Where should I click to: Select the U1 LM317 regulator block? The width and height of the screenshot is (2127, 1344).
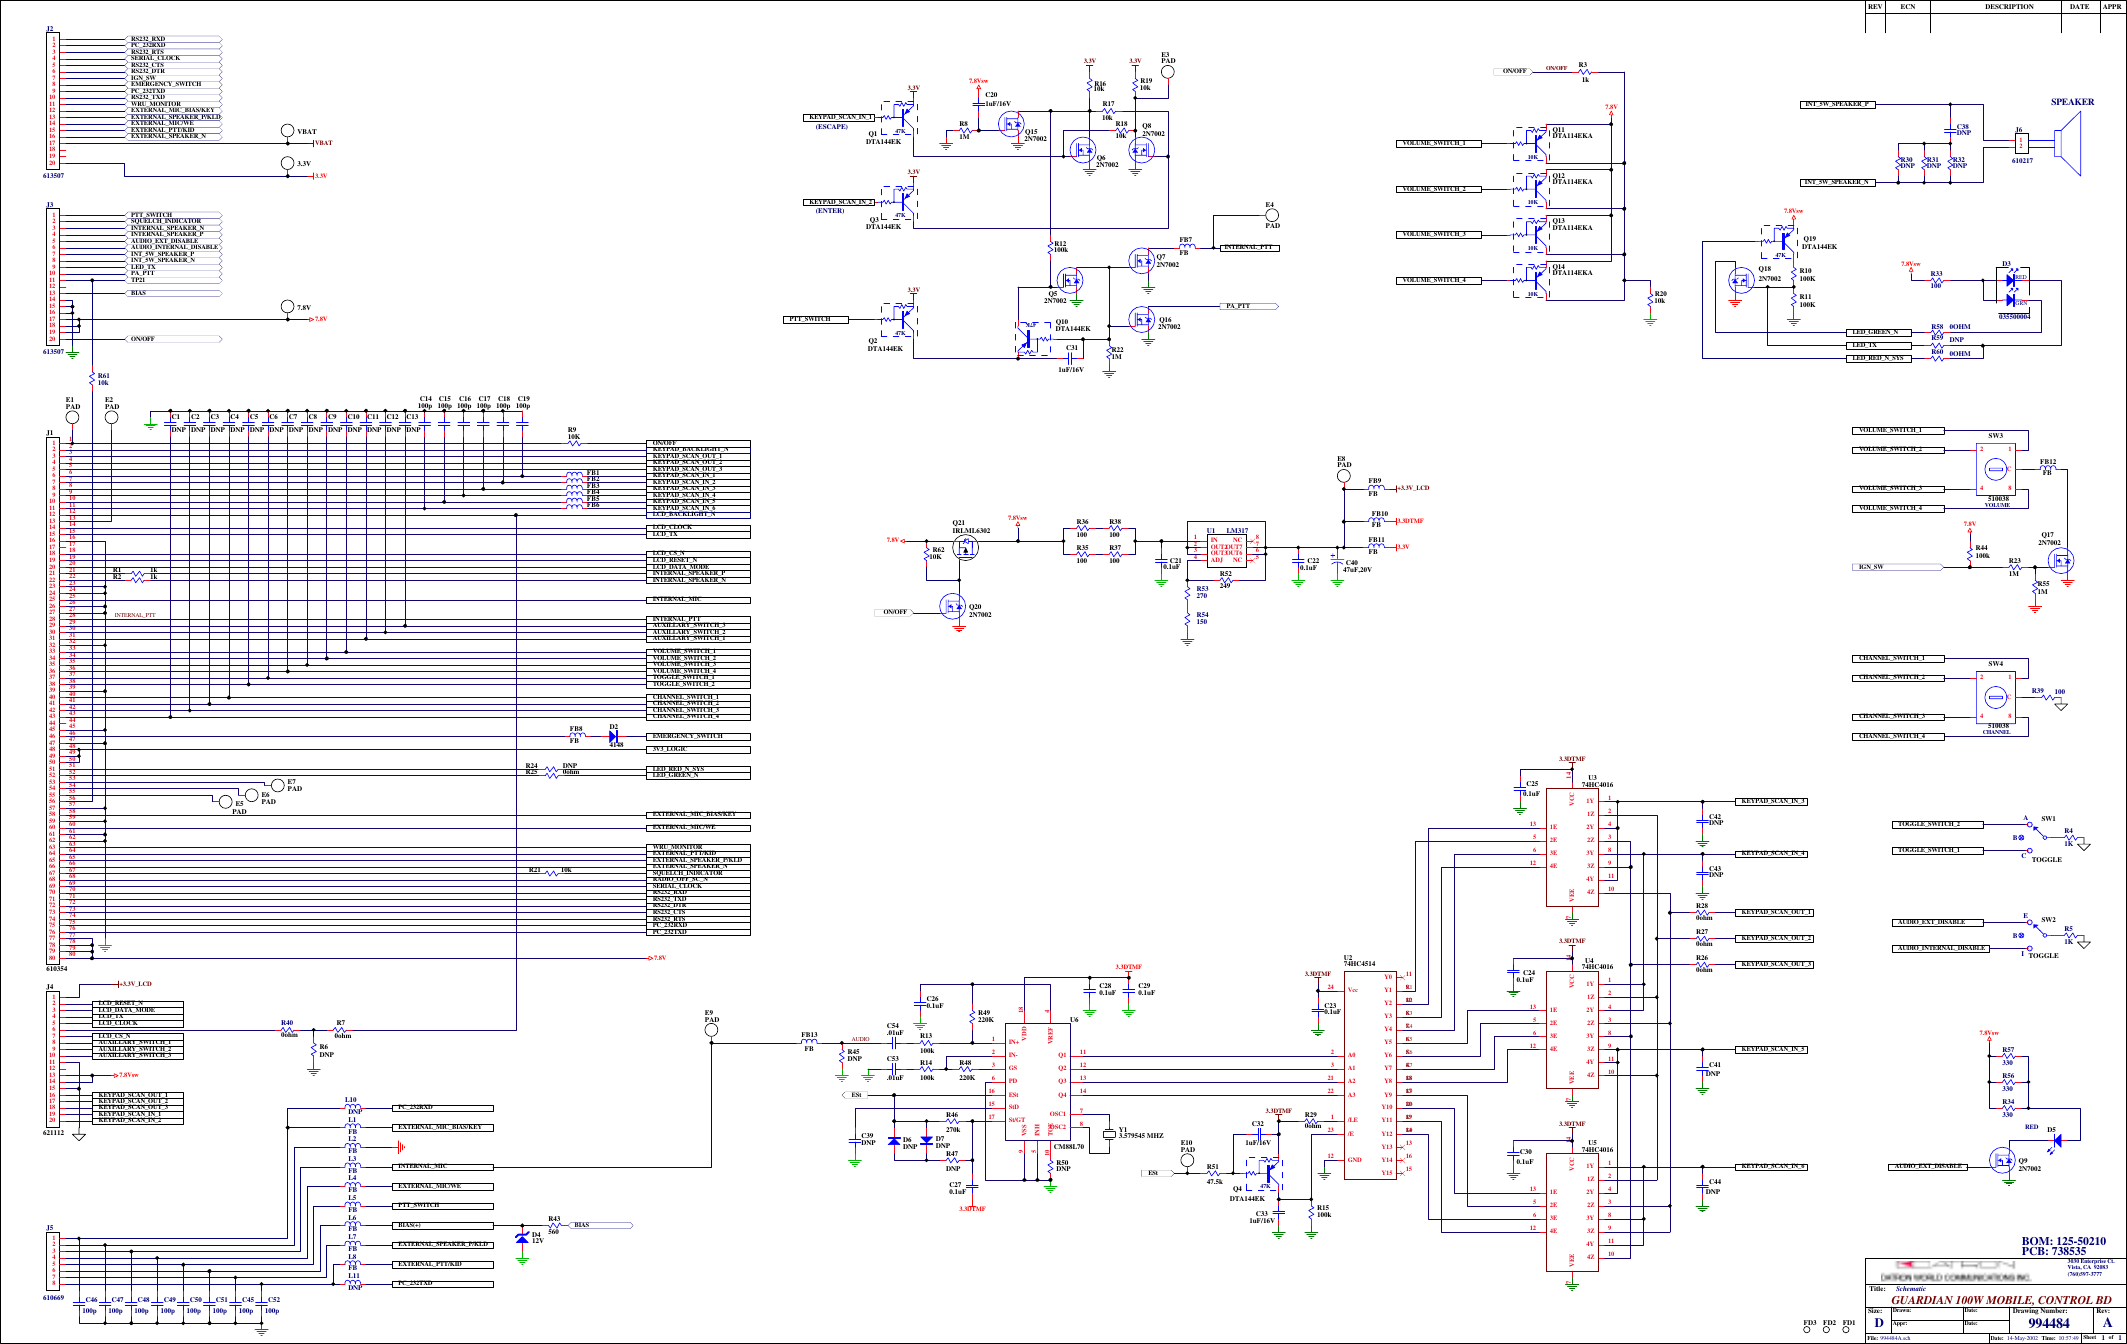[x=1225, y=550]
